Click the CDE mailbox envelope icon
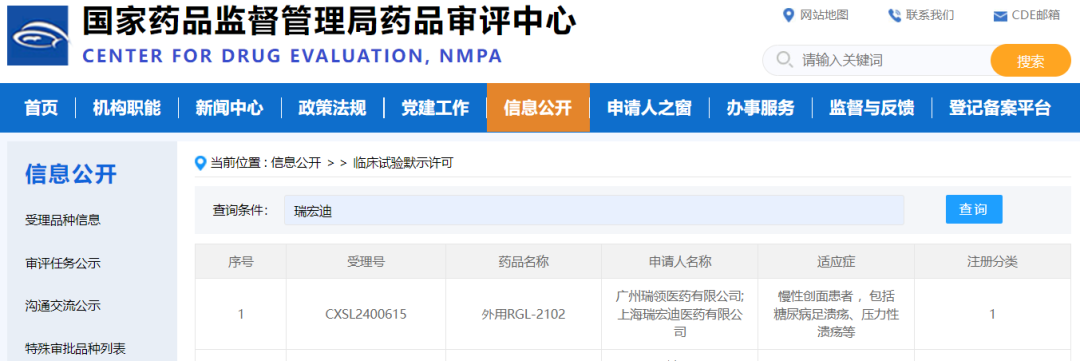This screenshot has height=361, width=1080. pos(1000,17)
